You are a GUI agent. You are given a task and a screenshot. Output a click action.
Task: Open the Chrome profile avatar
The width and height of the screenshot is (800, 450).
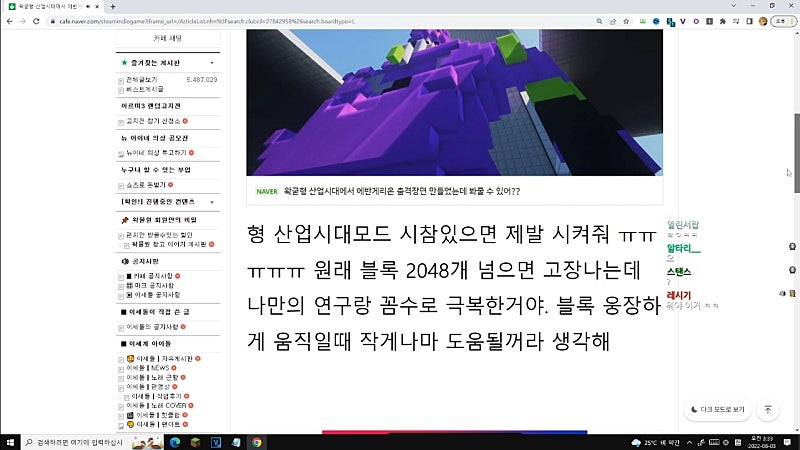[763, 21]
